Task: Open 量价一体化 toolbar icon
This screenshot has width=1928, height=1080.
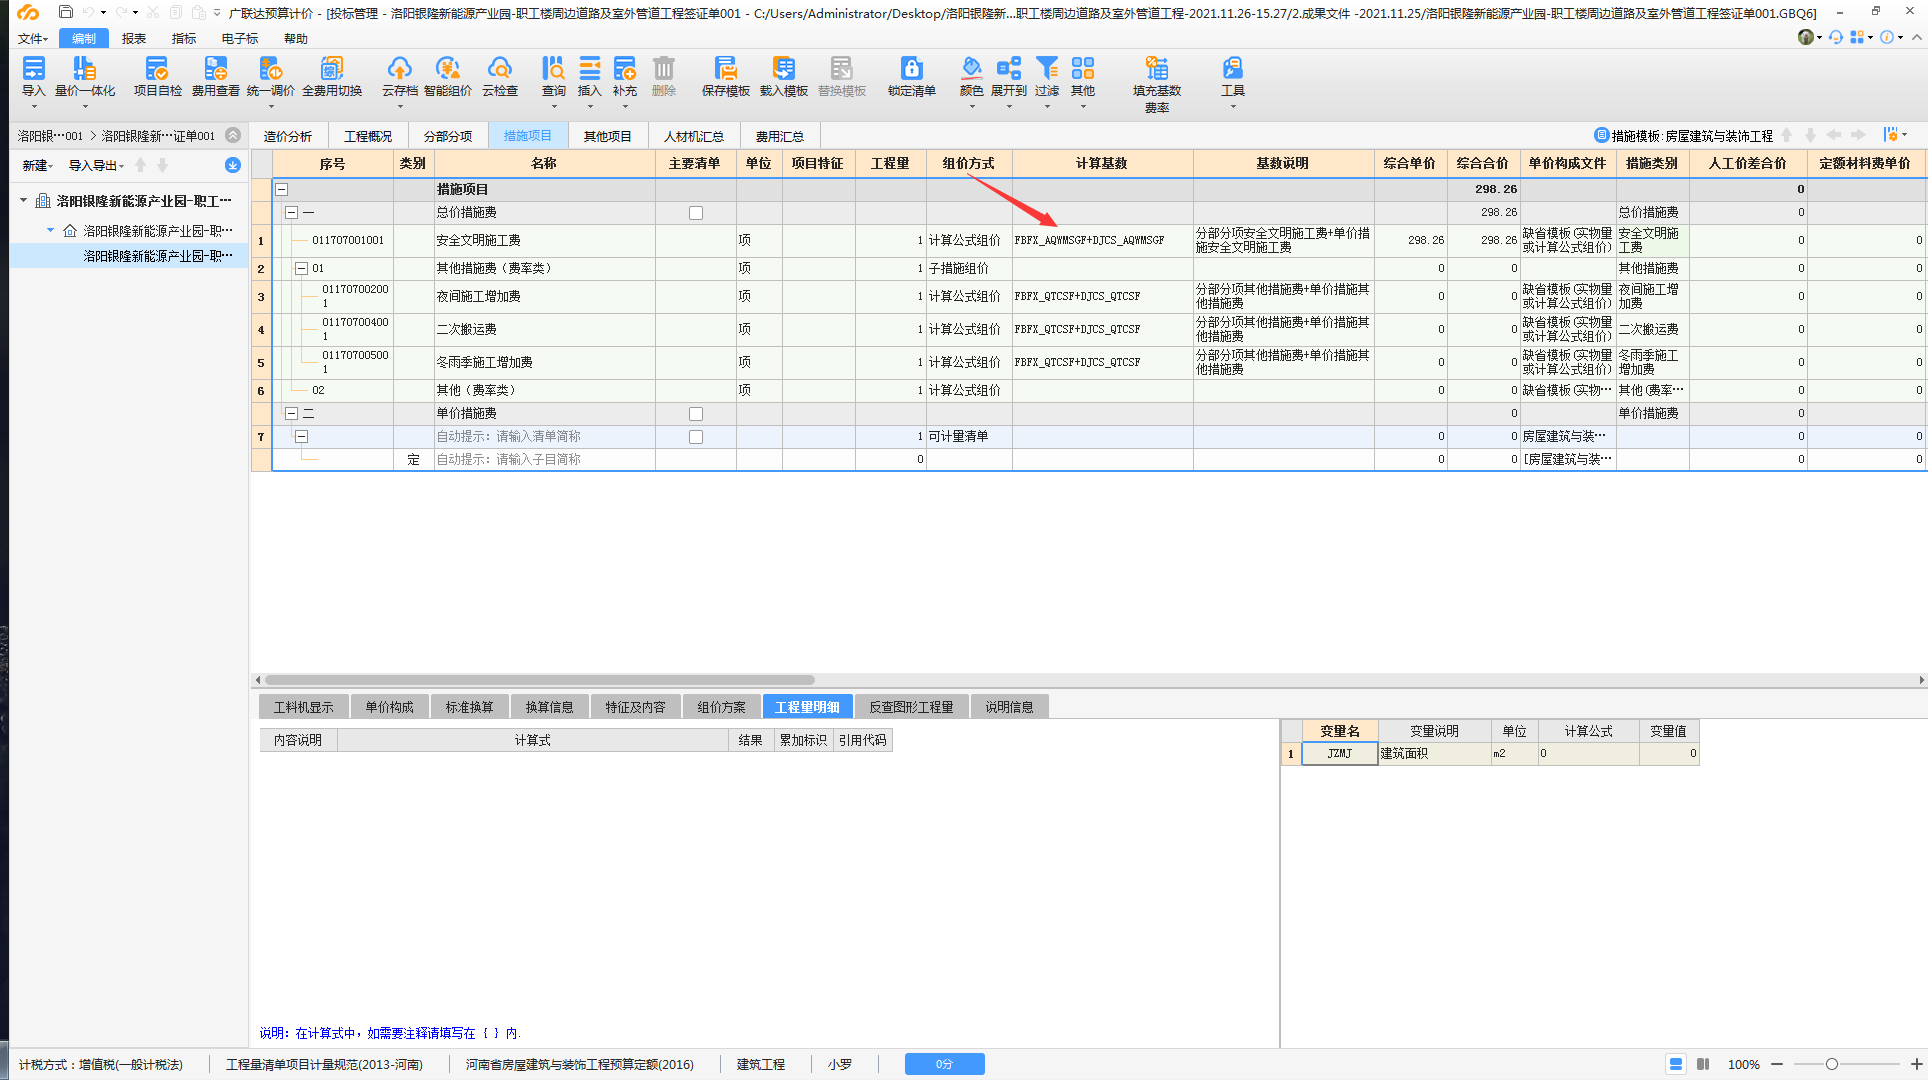Action: (84, 77)
